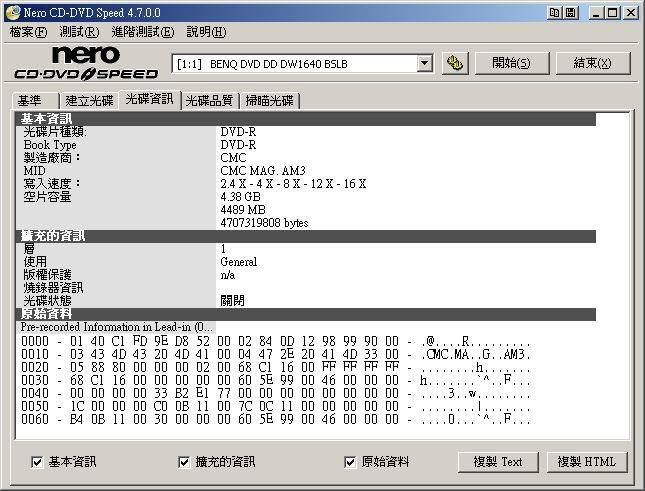
Task: Click the hex data row 0030
Action: click(276, 380)
